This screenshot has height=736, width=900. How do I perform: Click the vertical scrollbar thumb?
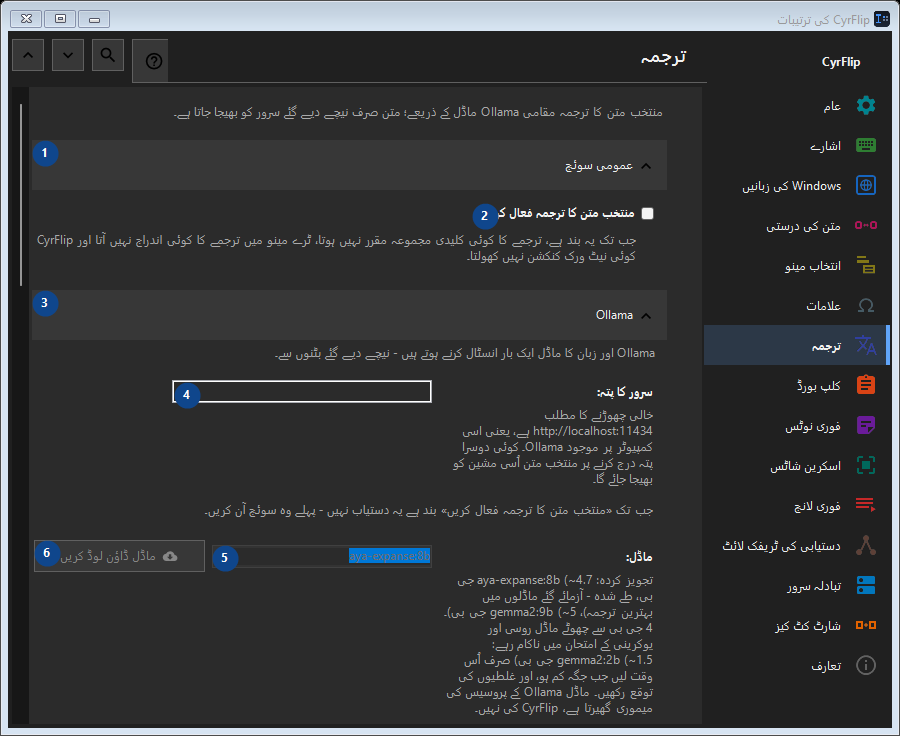(21, 195)
